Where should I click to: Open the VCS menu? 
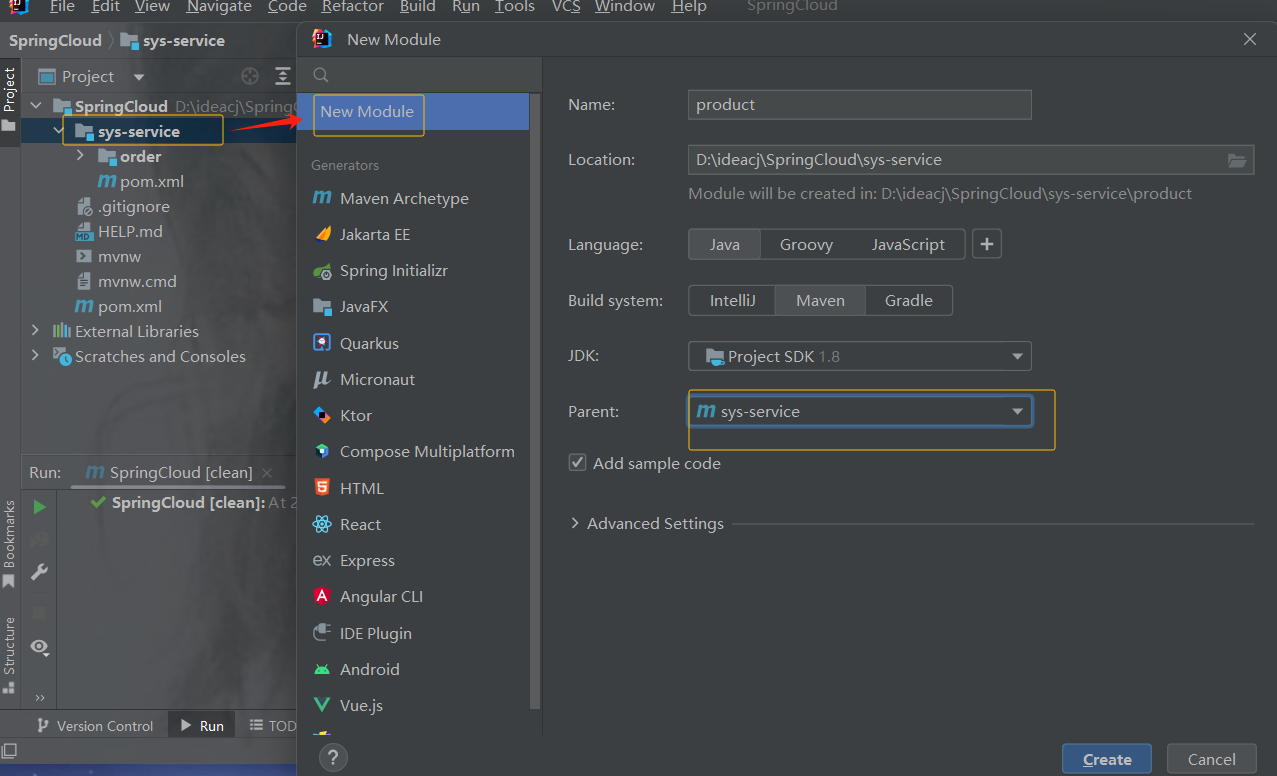point(565,7)
